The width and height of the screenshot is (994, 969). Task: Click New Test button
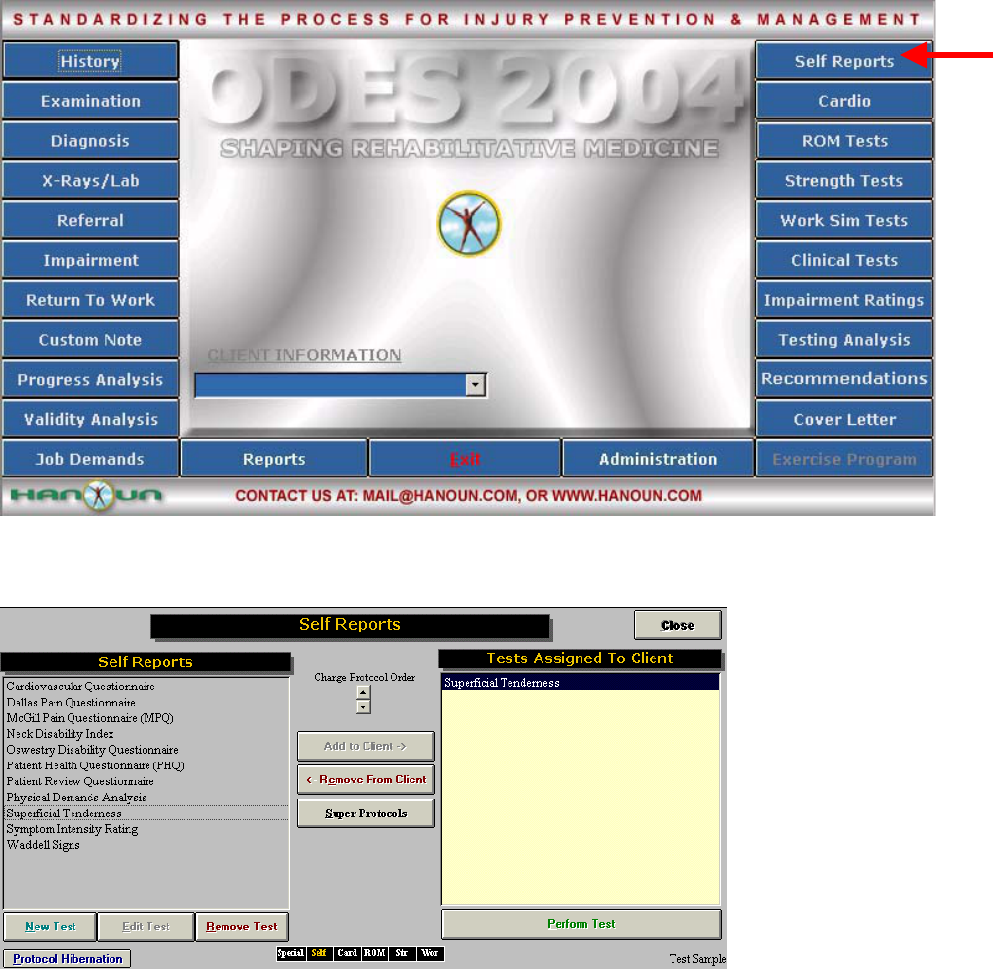[x=50, y=927]
